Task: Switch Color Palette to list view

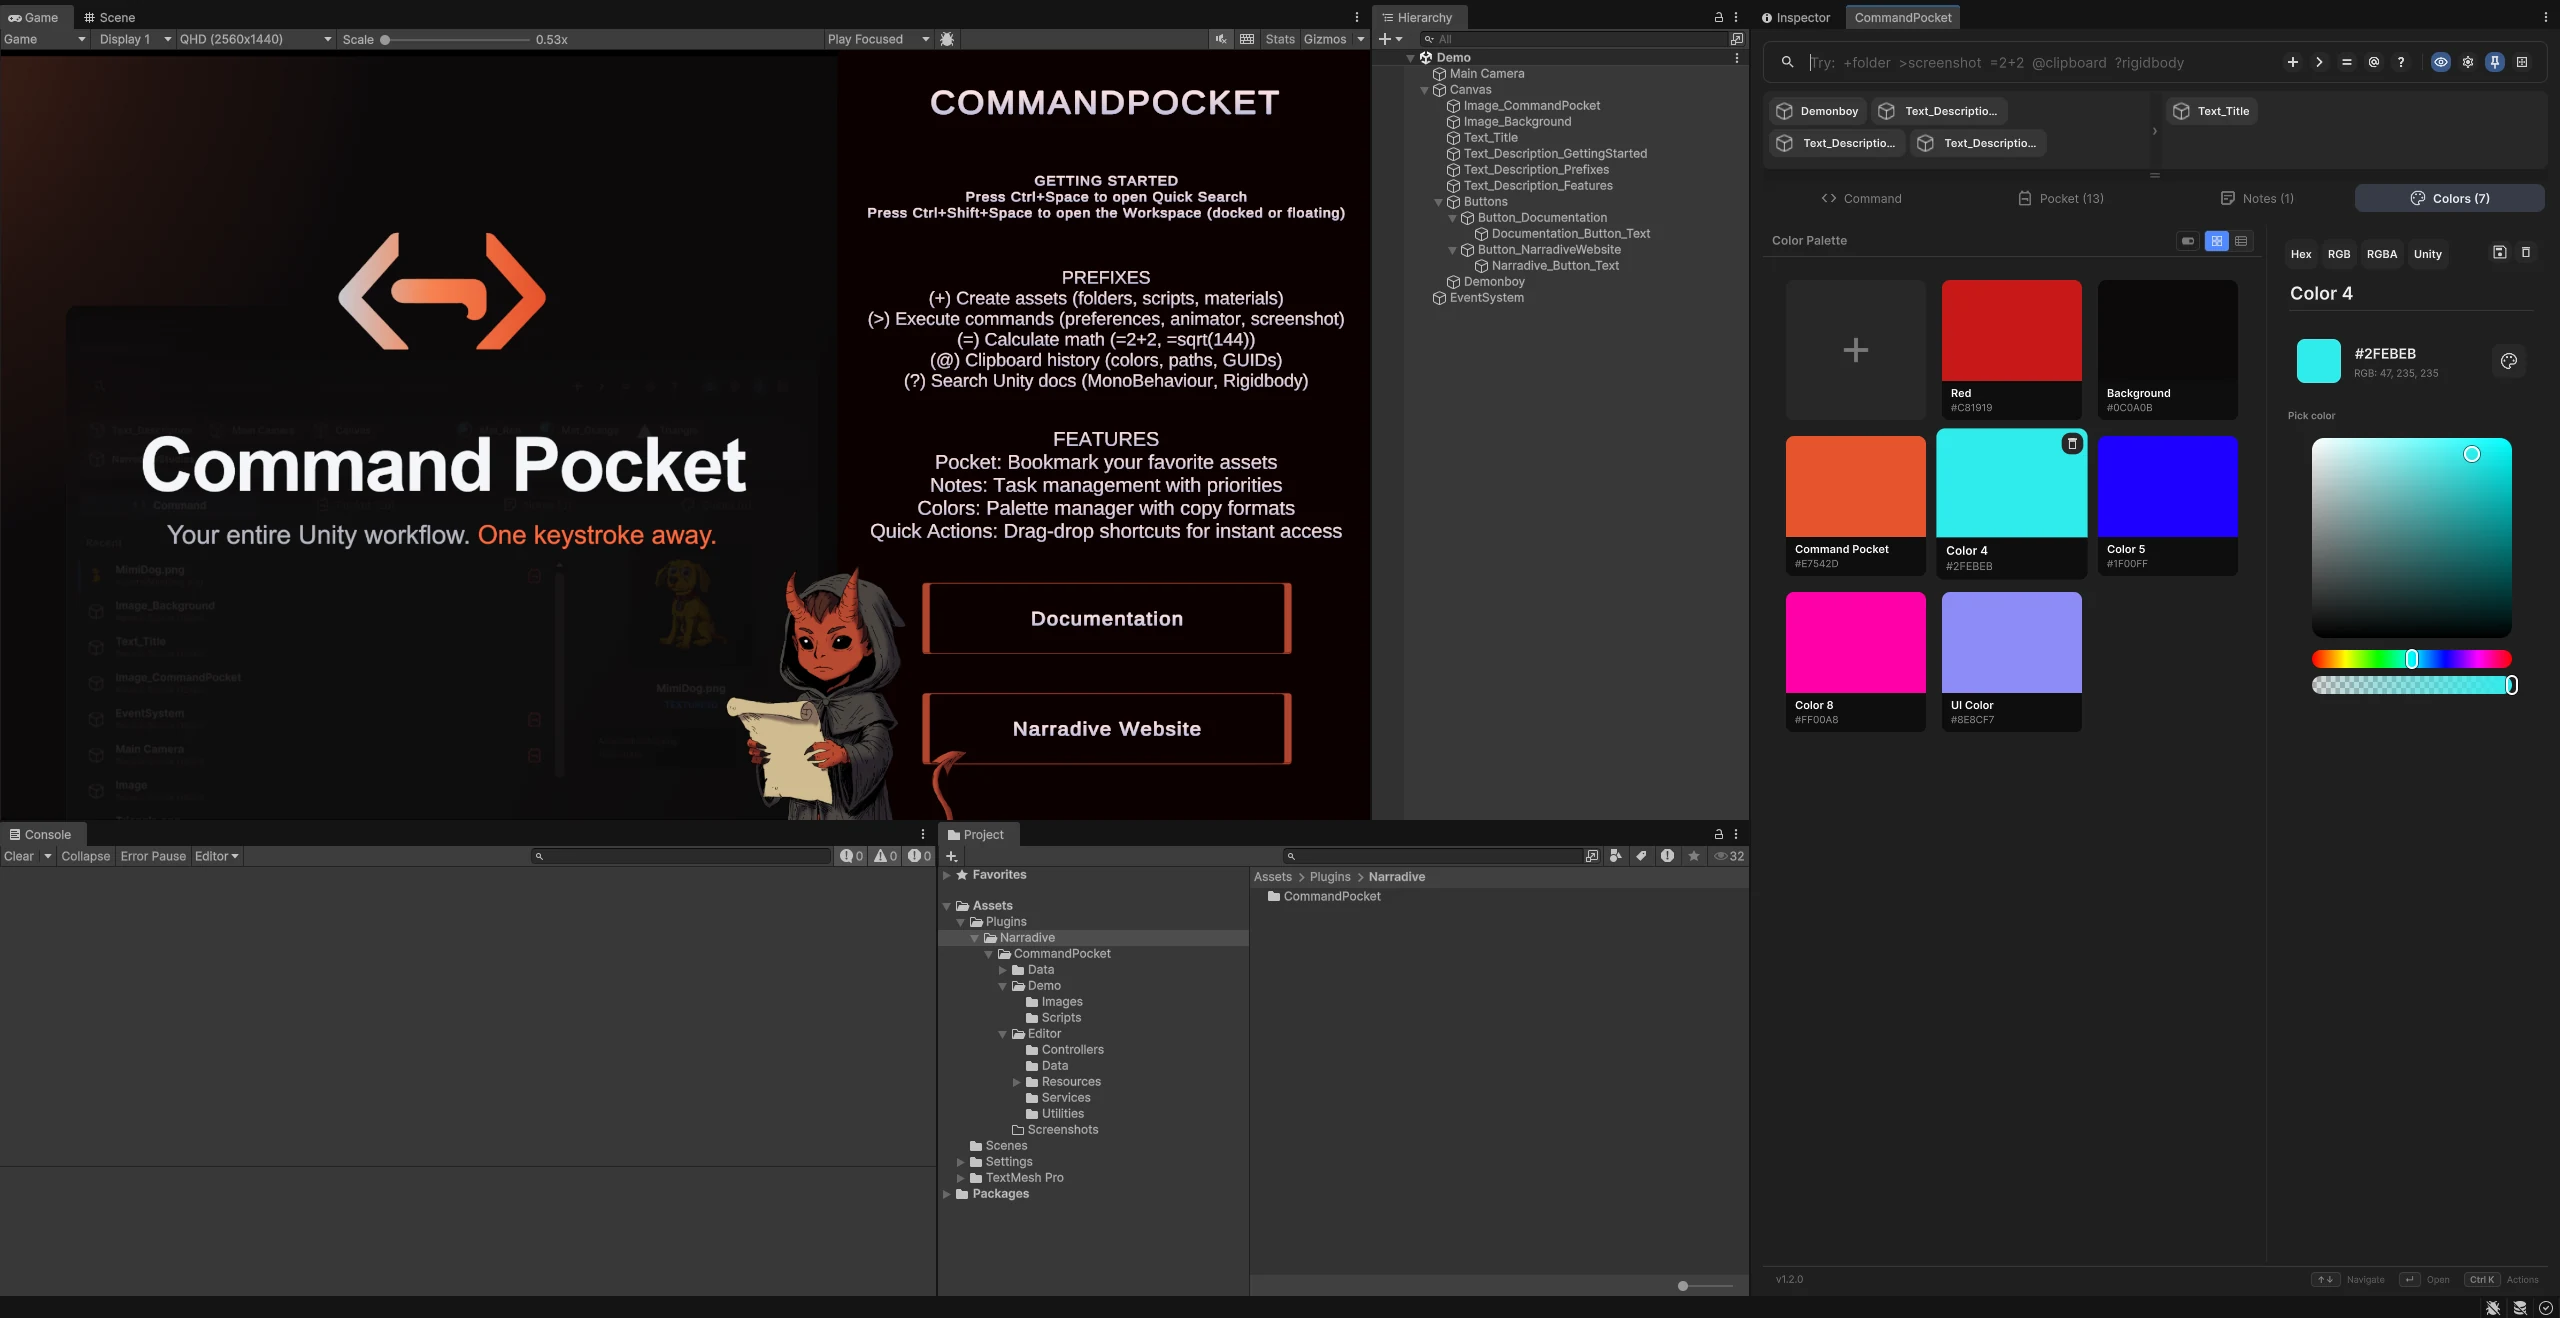Action: coord(2241,241)
